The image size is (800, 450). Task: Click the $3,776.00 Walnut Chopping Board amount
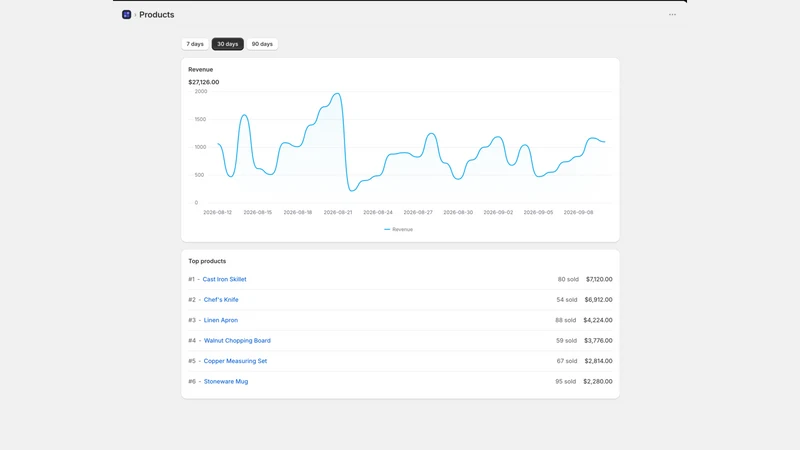coord(598,340)
